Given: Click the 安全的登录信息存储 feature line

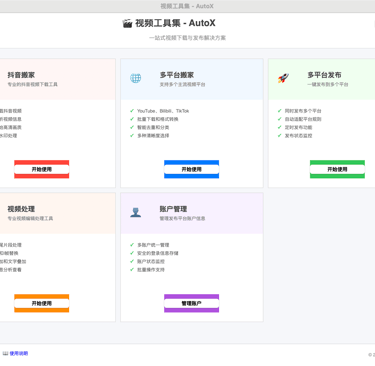Looking at the screenshot, I should 158,253.
